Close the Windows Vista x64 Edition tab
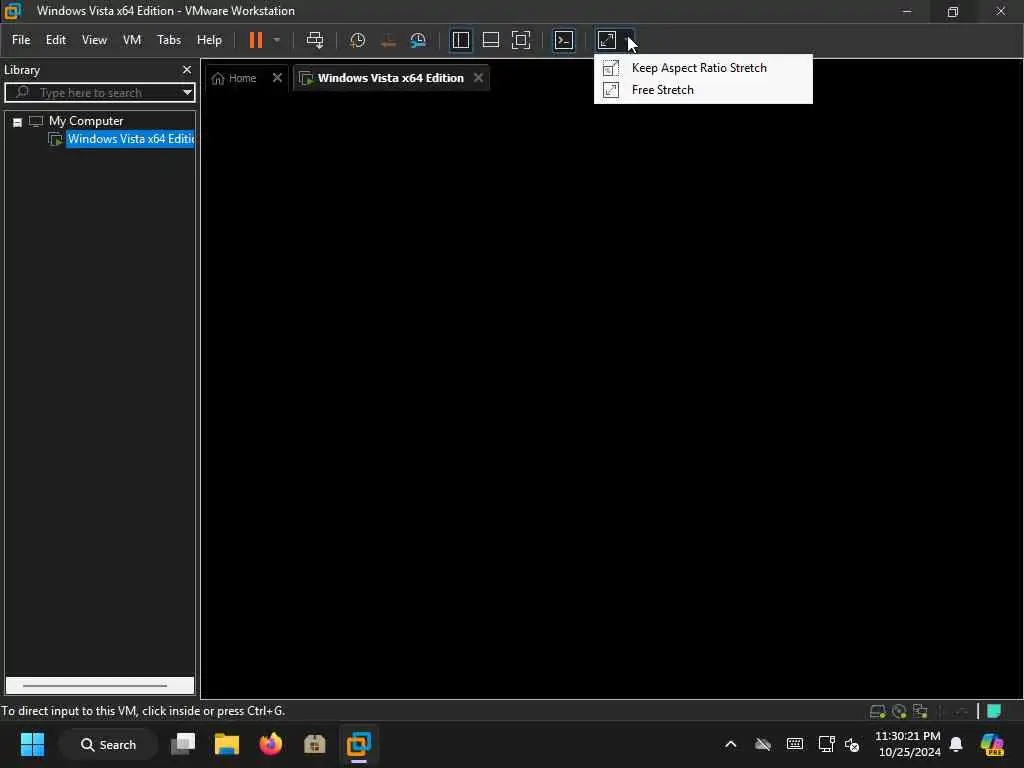The width and height of the screenshot is (1024, 768). pyautogui.click(x=479, y=78)
